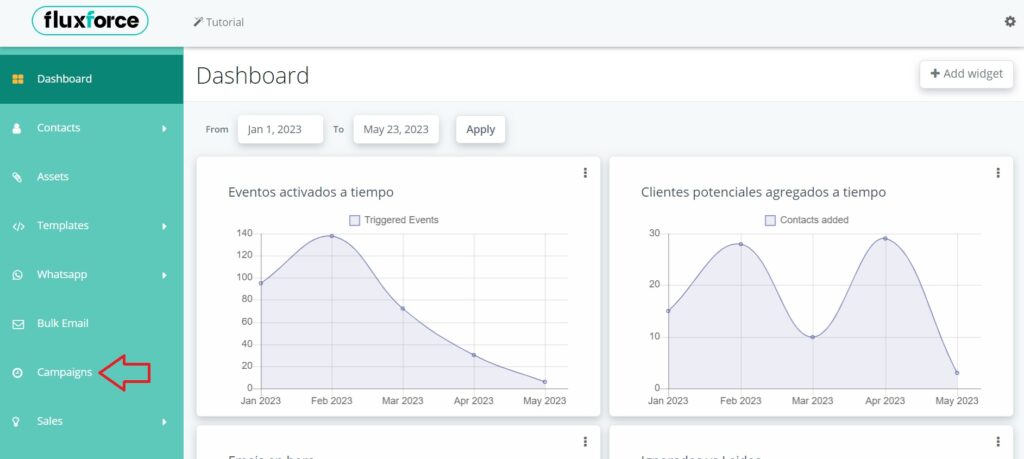The height and width of the screenshot is (459, 1024).
Task: Click the Bulk Email envelope icon
Action: tap(18, 324)
